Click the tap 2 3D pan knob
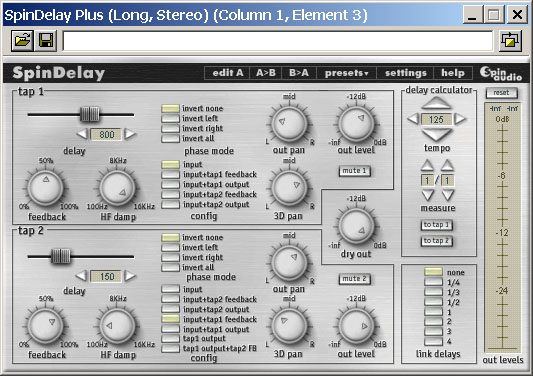This screenshot has height=376, width=533. pyautogui.click(x=289, y=326)
